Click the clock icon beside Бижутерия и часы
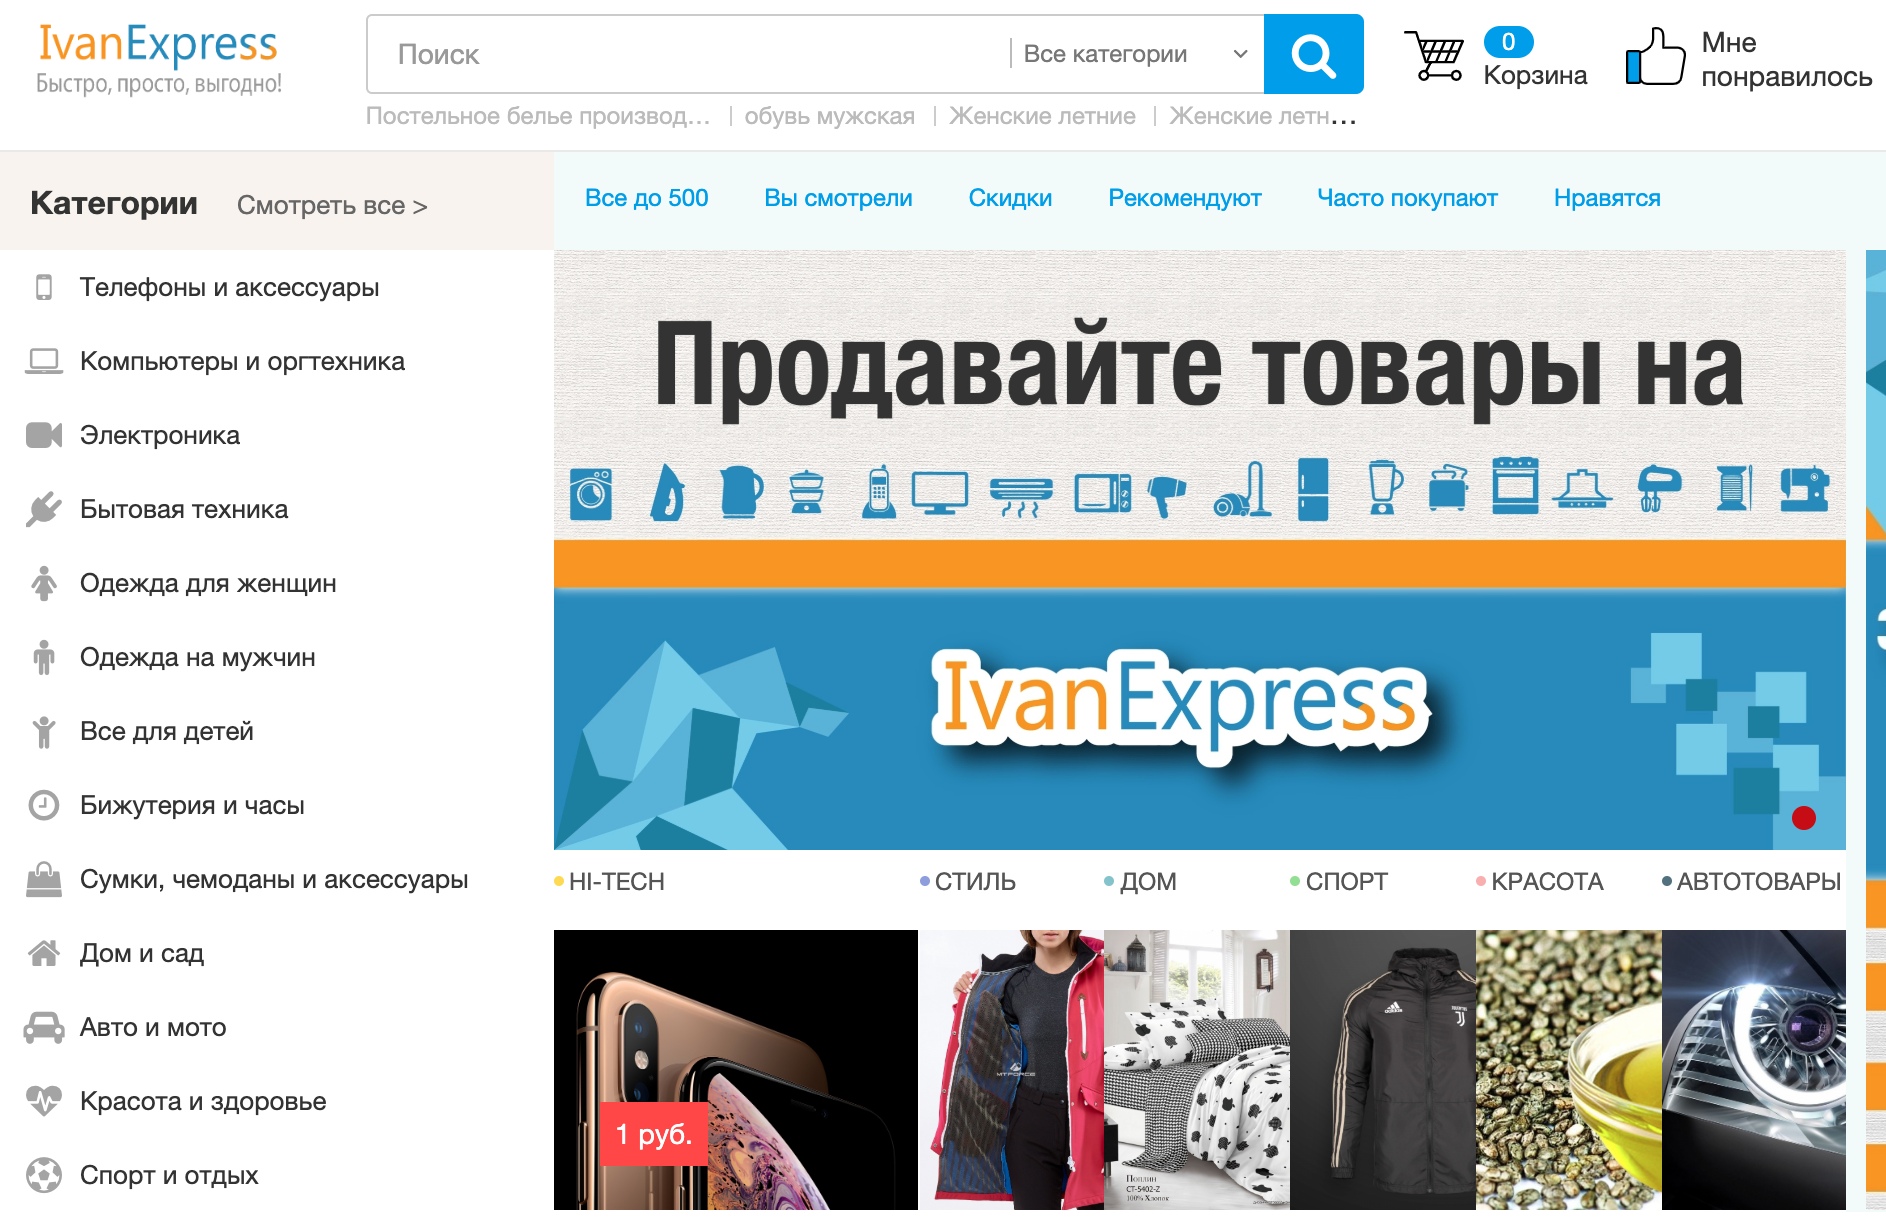 click(44, 805)
